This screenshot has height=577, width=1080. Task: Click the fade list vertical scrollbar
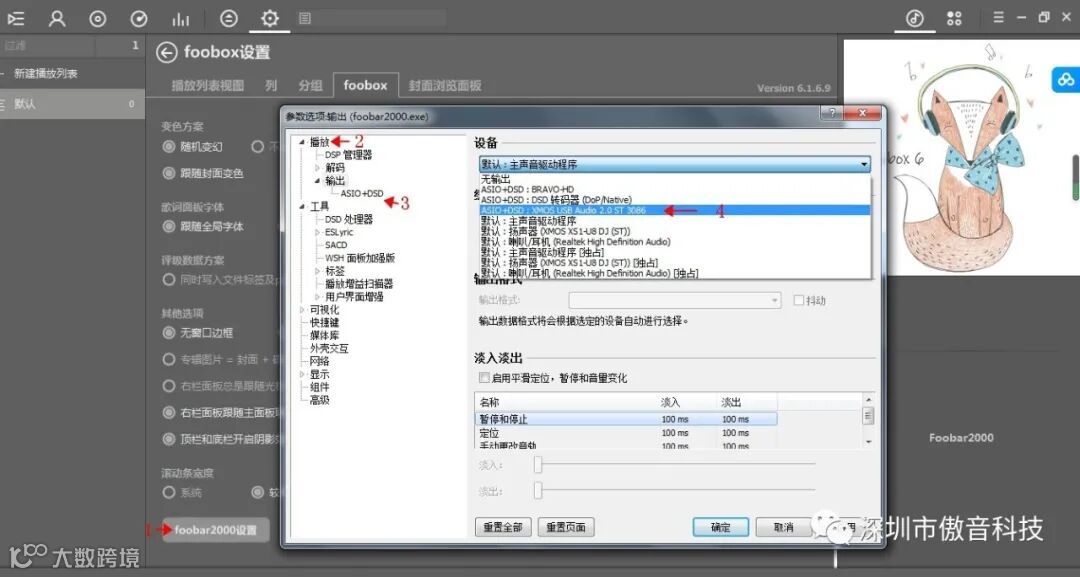click(x=868, y=420)
